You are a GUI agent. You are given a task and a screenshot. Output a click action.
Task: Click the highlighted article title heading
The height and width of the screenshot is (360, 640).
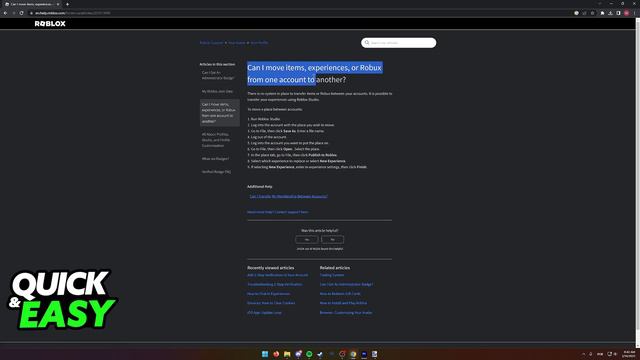tap(314, 73)
